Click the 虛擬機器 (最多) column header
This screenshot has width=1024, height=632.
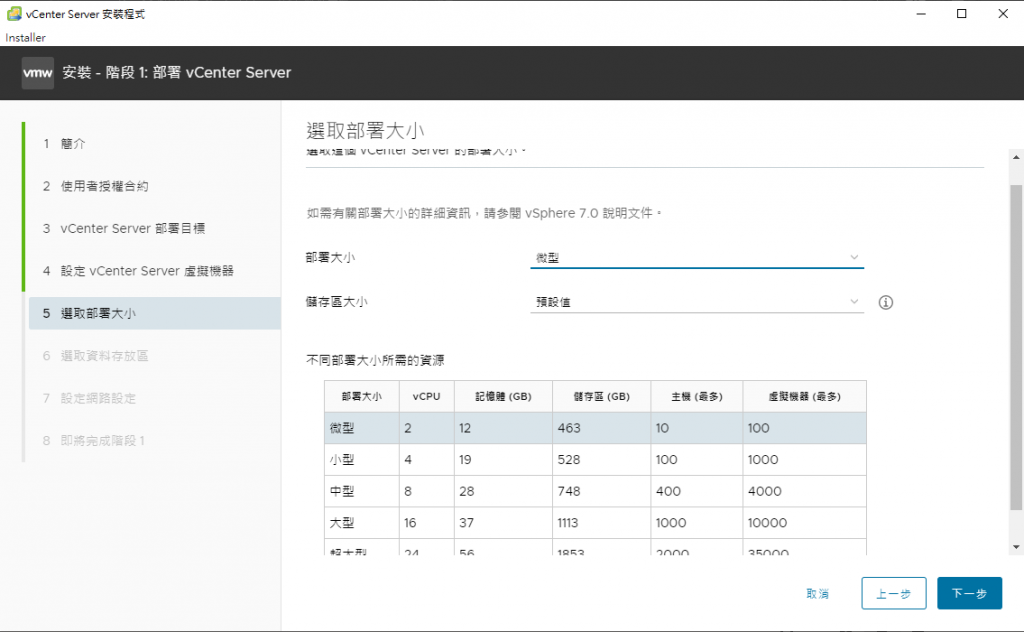(x=805, y=396)
